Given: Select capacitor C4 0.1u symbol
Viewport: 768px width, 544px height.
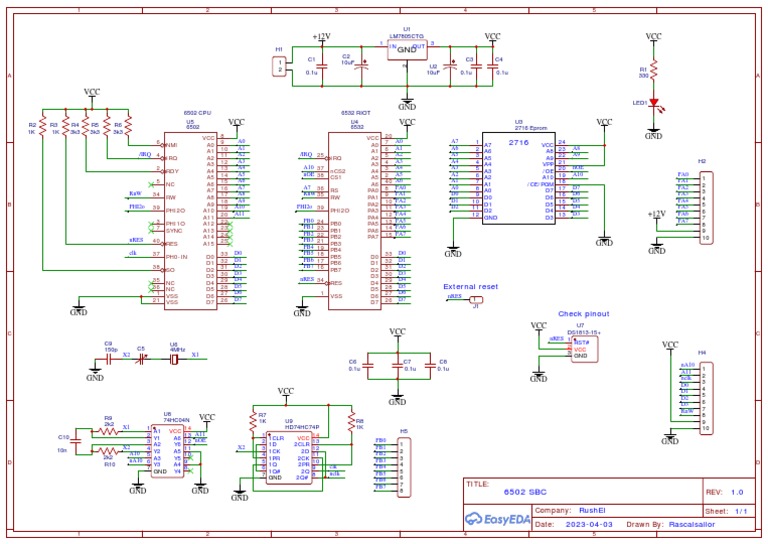Looking at the screenshot, I should [492, 67].
